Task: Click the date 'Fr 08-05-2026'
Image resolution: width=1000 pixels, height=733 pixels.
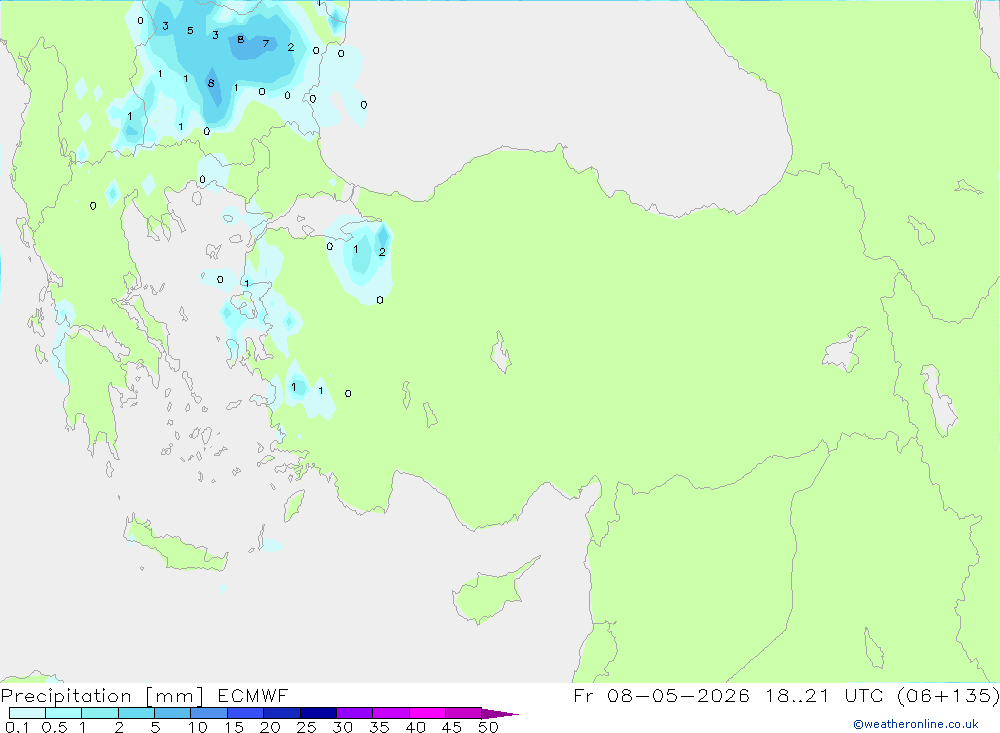Action: 661,695
